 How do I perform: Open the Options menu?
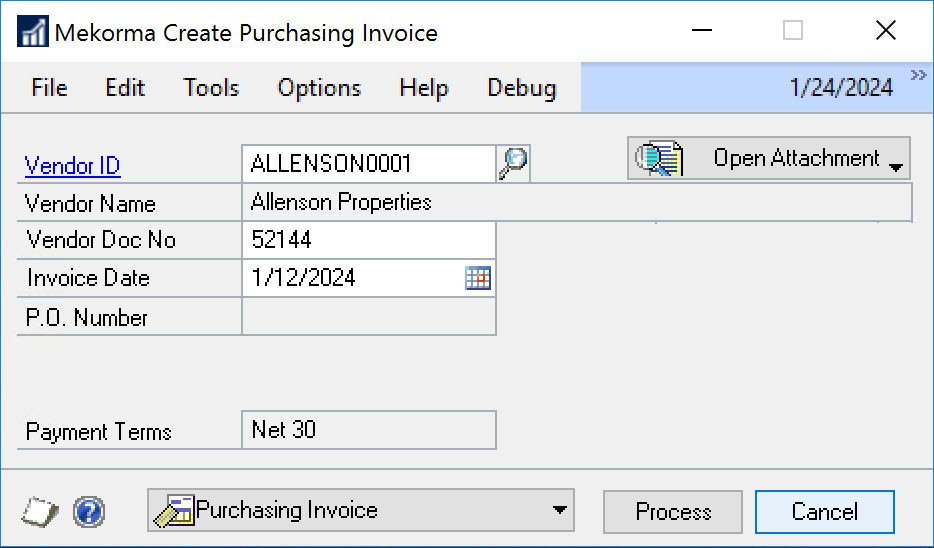[319, 88]
